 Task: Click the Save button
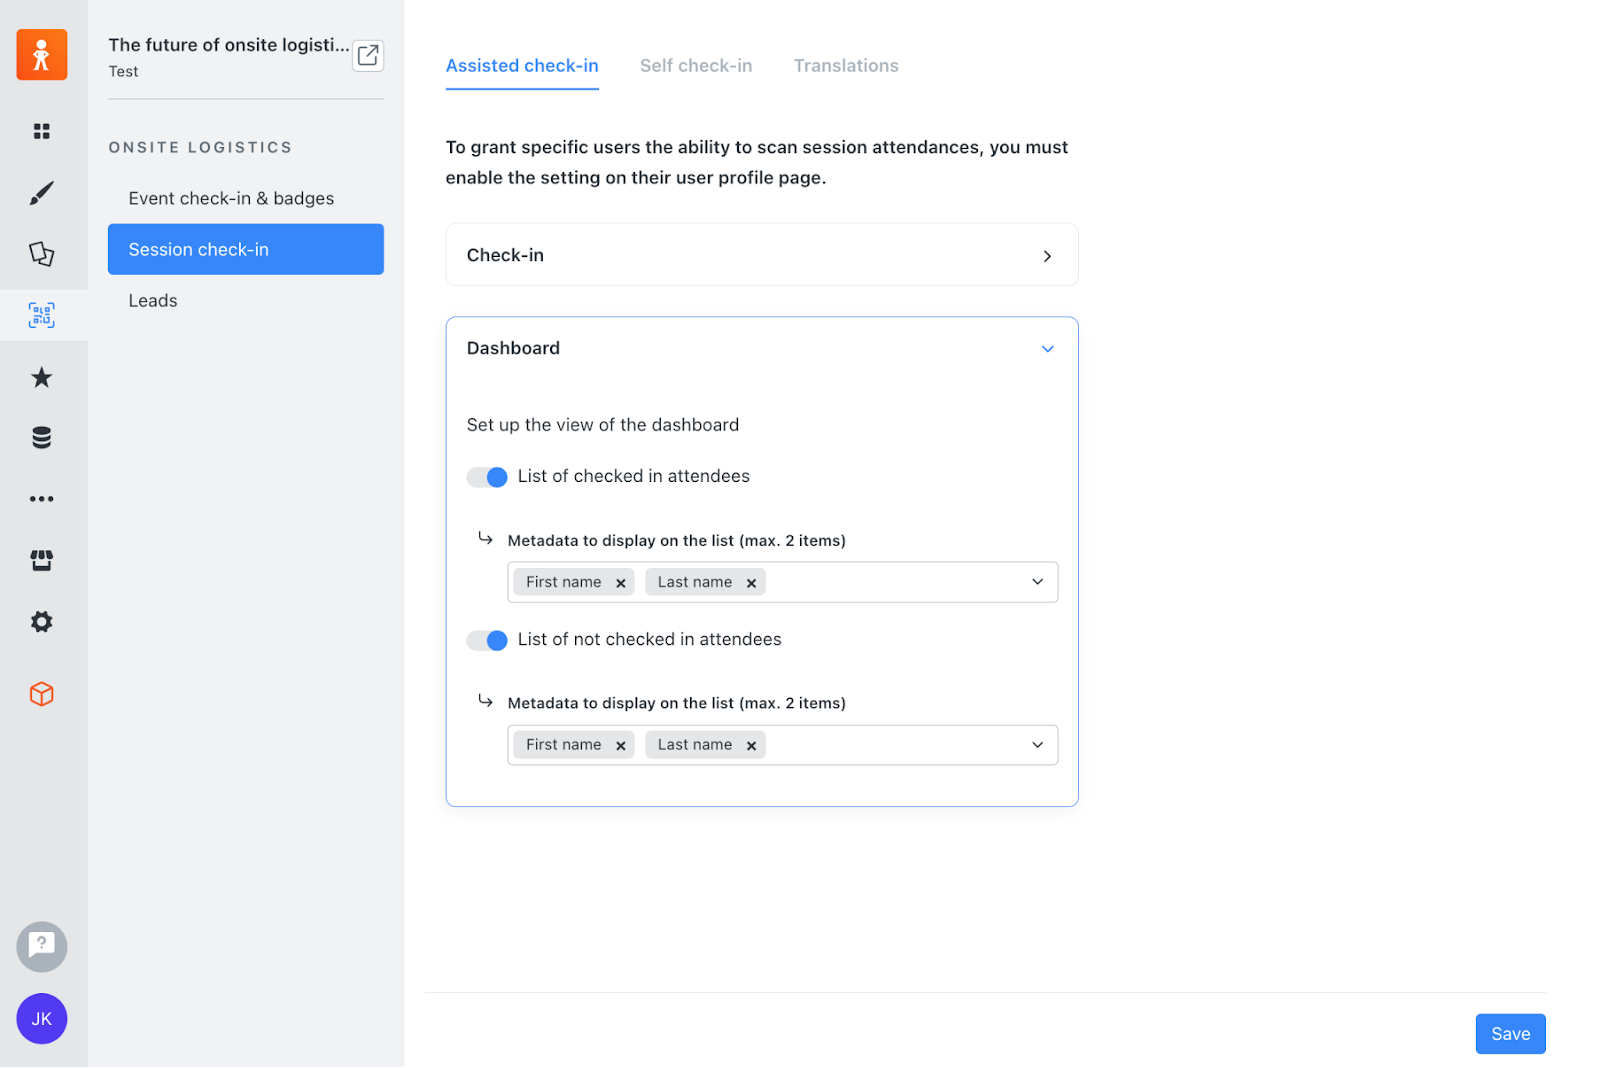coord(1510,1033)
